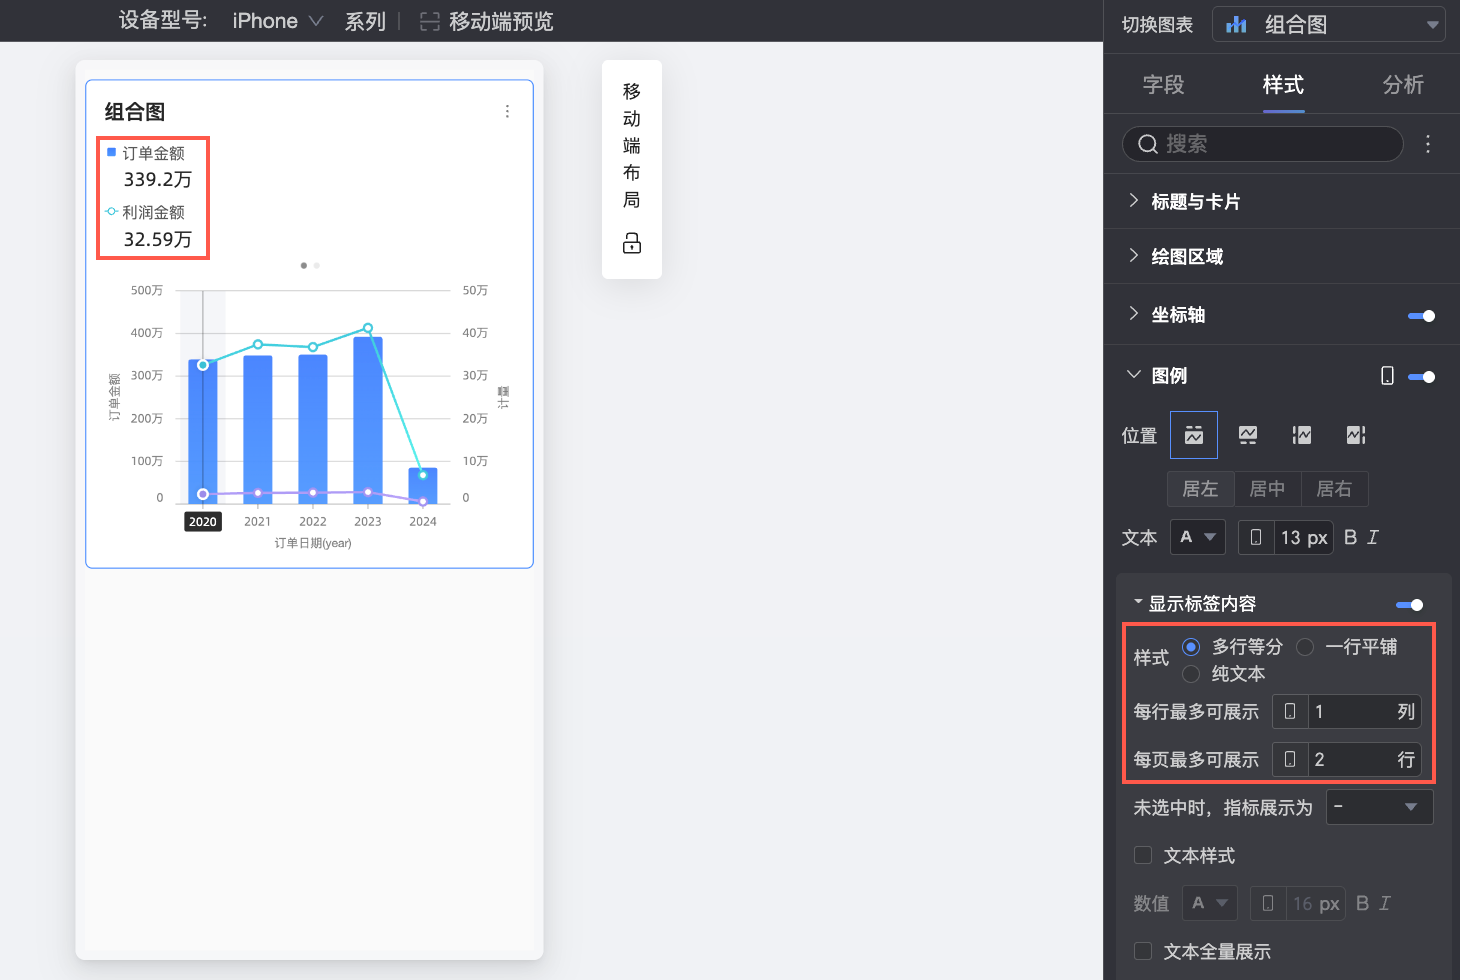1460x980 pixels.
Task: Align legend with 居左
Action: (x=1200, y=489)
